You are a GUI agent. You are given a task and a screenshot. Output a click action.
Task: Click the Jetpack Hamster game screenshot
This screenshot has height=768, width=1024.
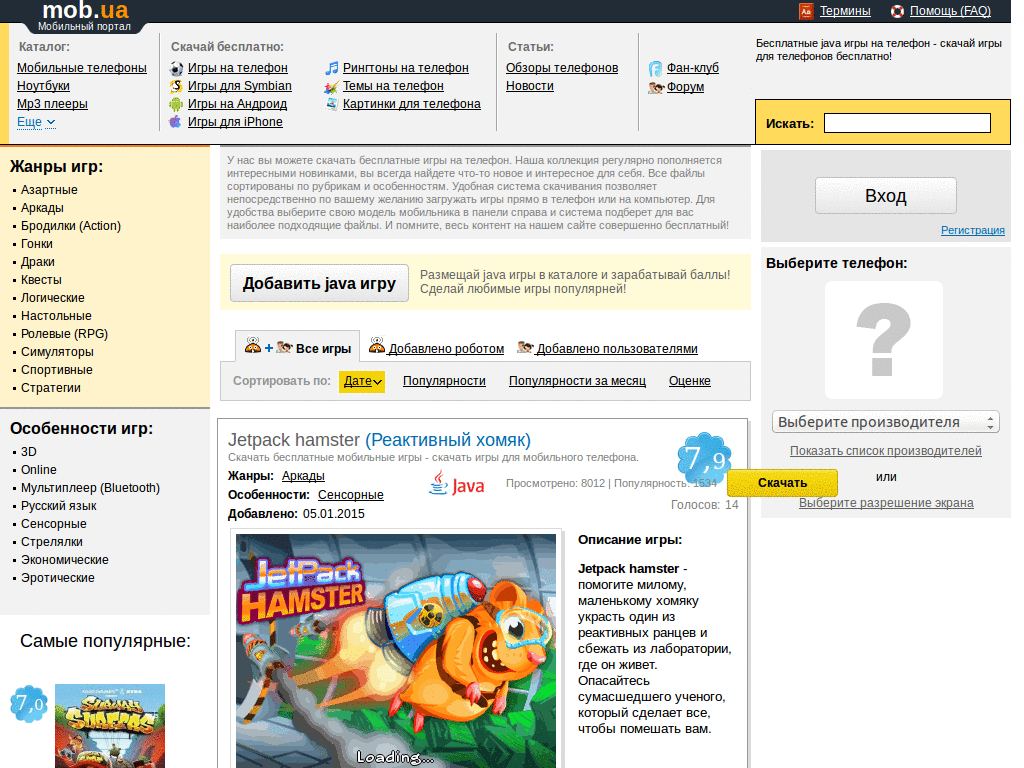pos(396,650)
